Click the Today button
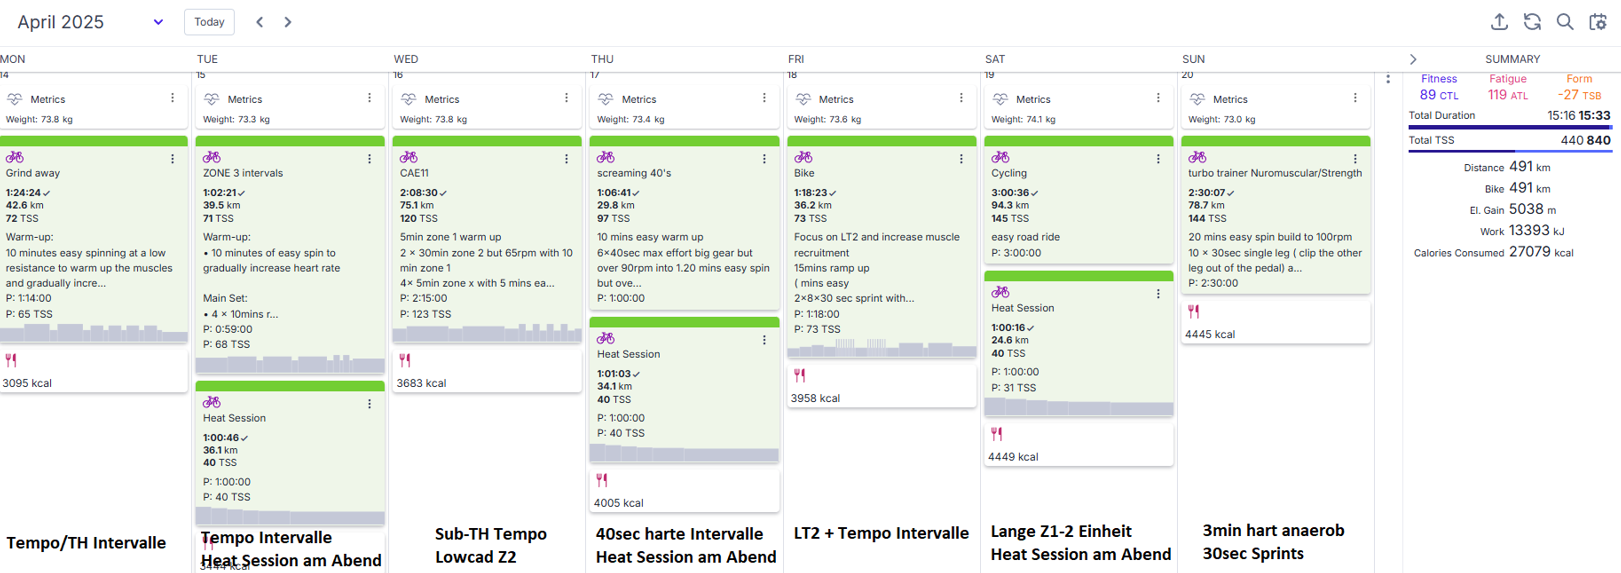Viewport: 1621px width, 573px height. pyautogui.click(x=209, y=22)
